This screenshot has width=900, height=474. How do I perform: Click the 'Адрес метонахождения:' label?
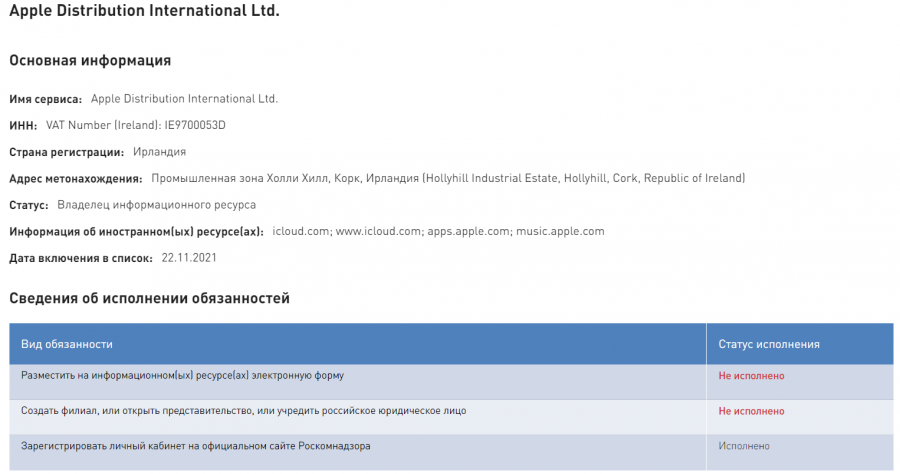[76, 178]
